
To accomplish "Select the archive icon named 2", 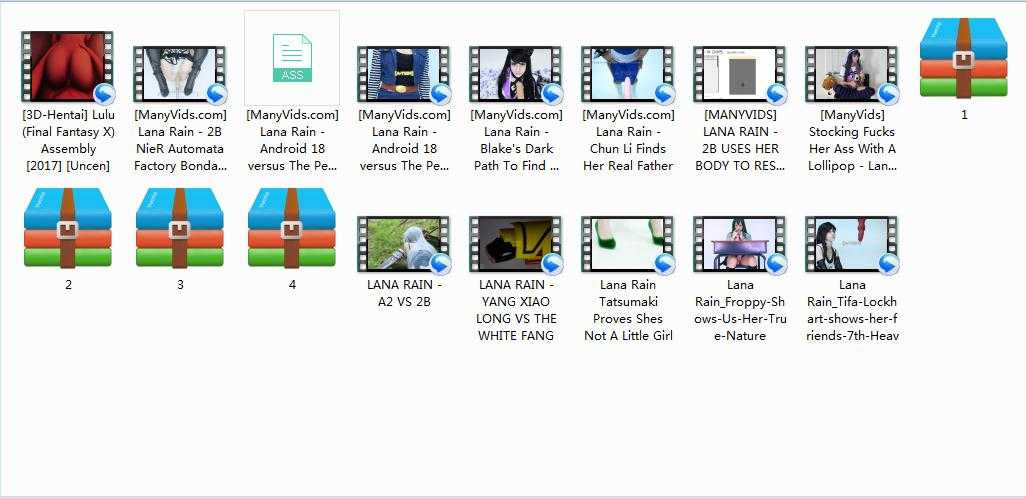I will [x=68, y=228].
